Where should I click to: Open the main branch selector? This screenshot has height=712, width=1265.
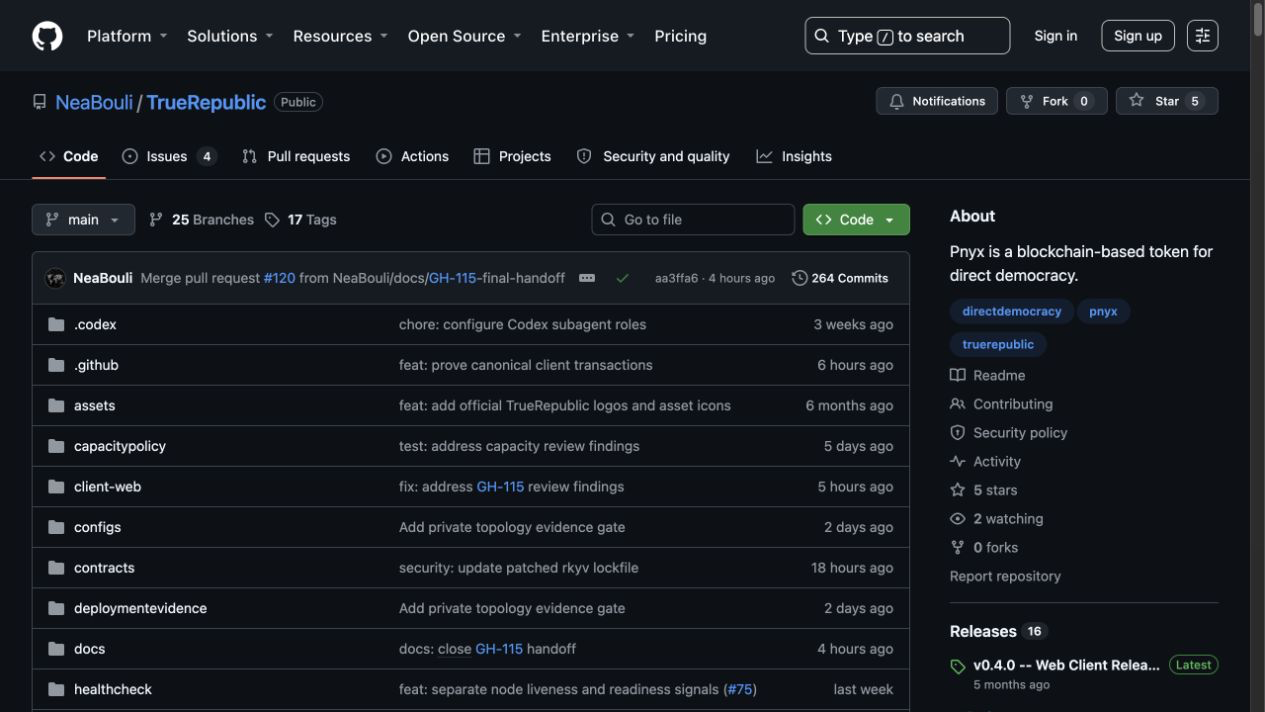[x=83, y=220]
